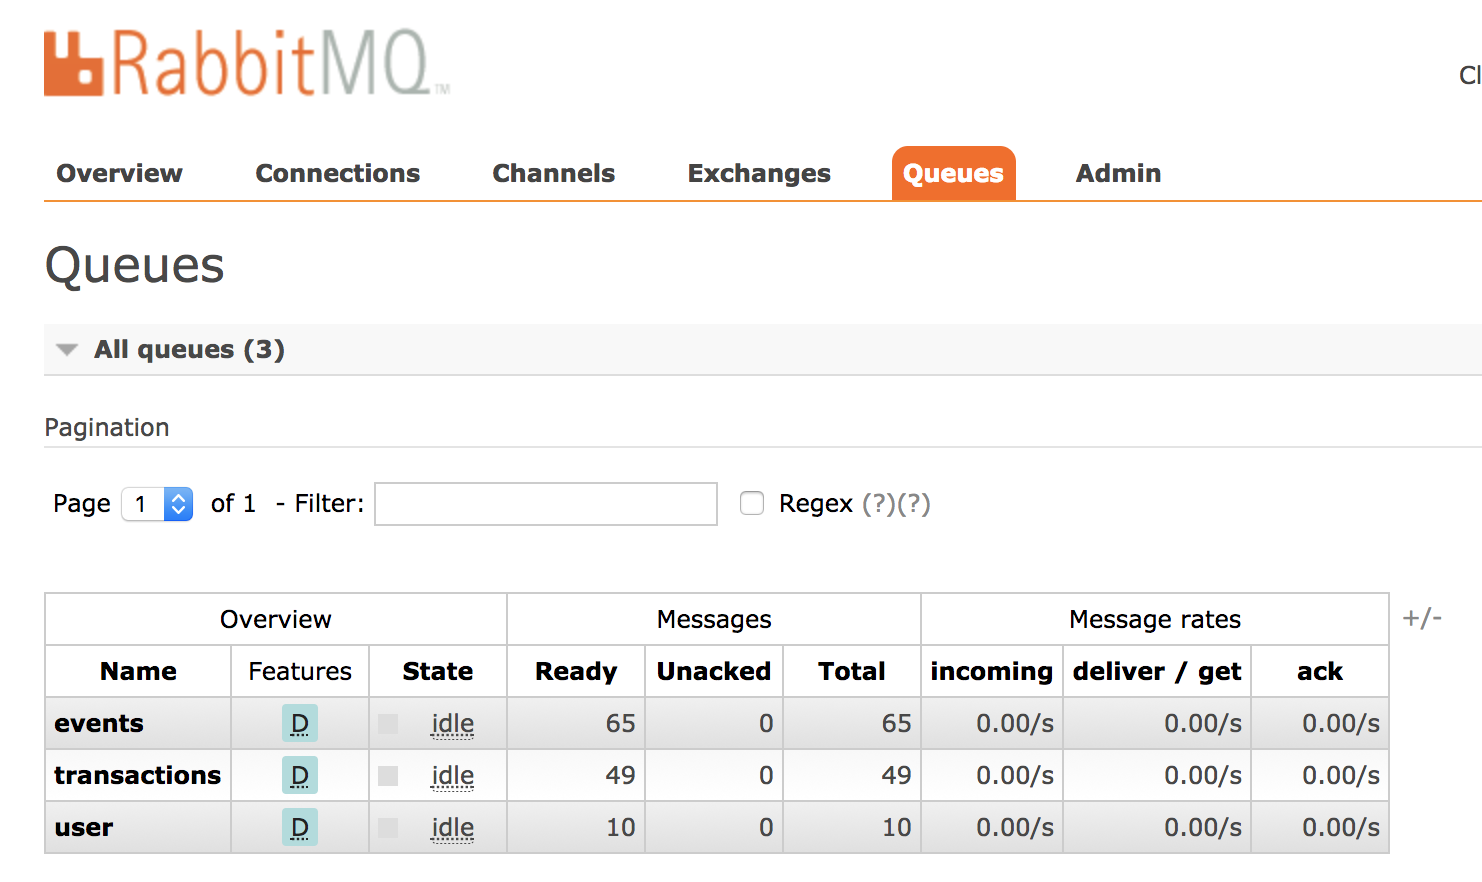This screenshot has height=882, width=1482.
Task: Go to the Channels tab
Action: click(x=553, y=173)
